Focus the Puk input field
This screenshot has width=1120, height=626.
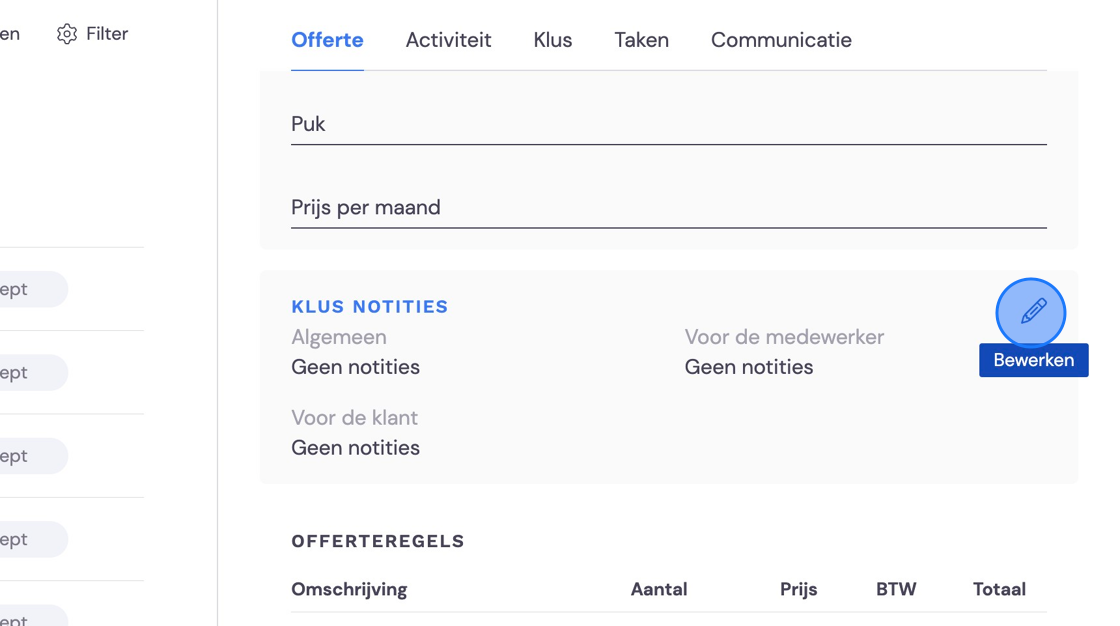pos(669,124)
